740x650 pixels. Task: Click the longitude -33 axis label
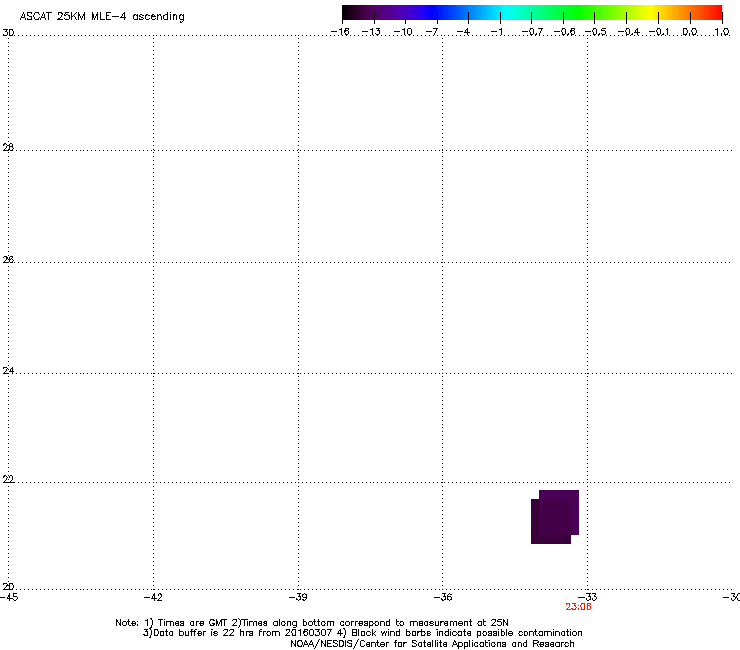pyautogui.click(x=588, y=597)
